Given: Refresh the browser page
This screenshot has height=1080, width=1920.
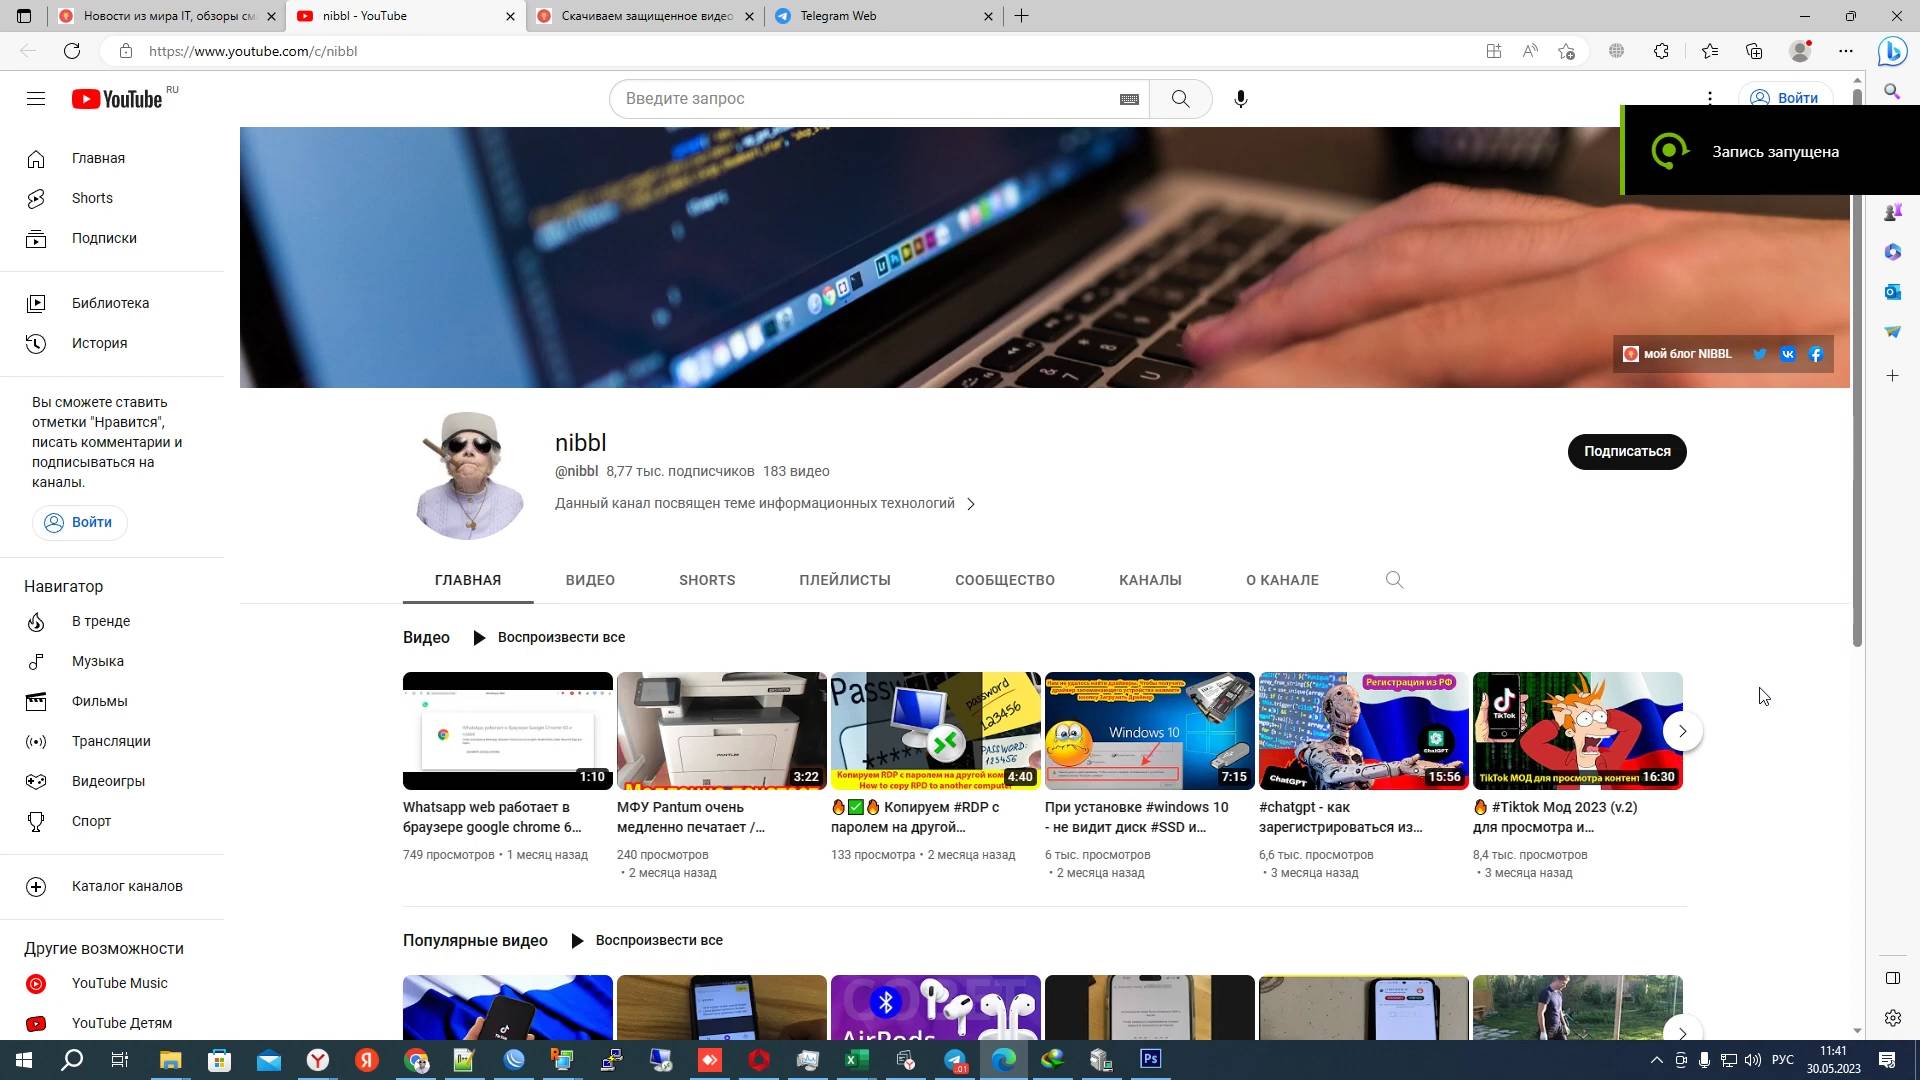Looking at the screenshot, I should click(72, 51).
